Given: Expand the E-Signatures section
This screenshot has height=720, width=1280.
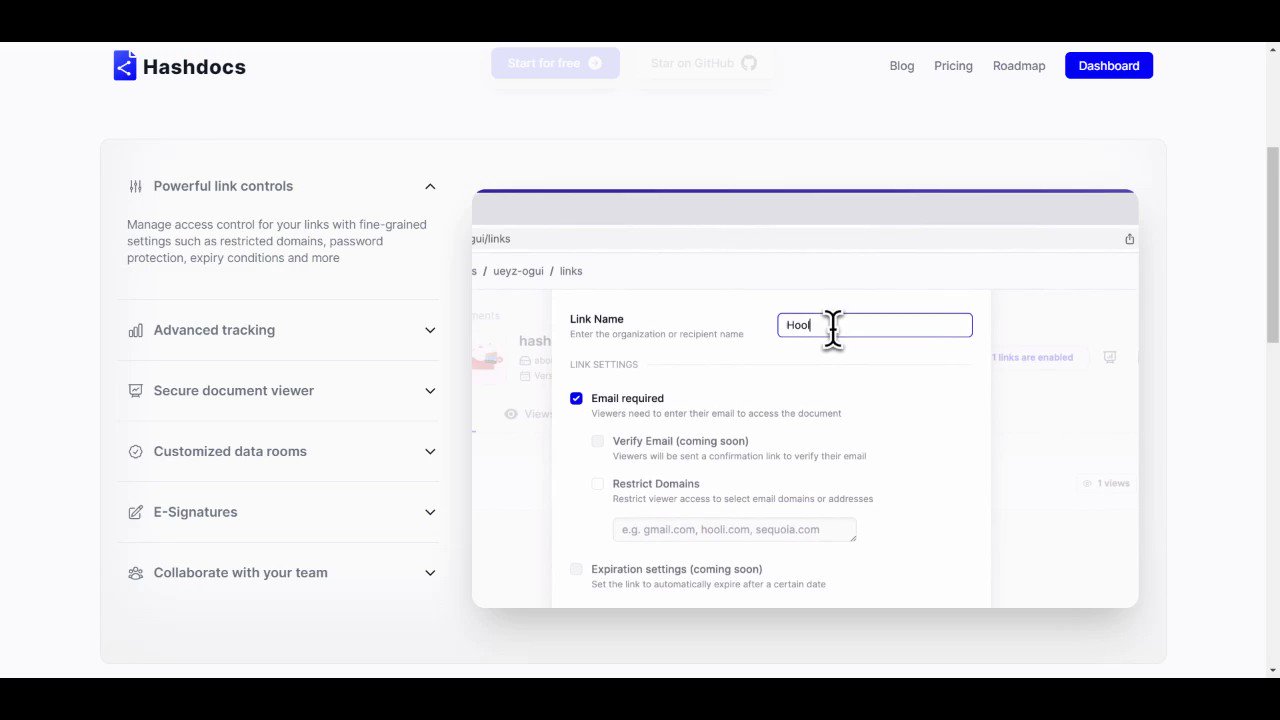Looking at the screenshot, I should pyautogui.click(x=430, y=512).
